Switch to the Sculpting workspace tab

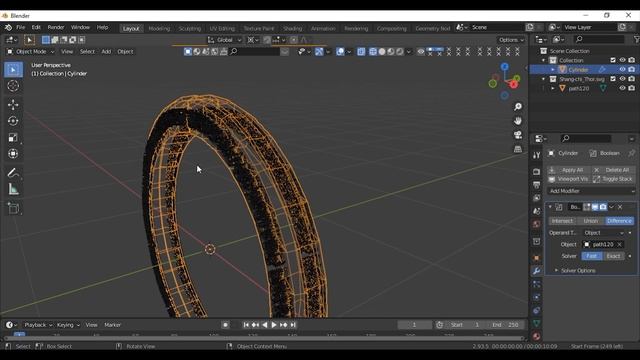coord(190,29)
